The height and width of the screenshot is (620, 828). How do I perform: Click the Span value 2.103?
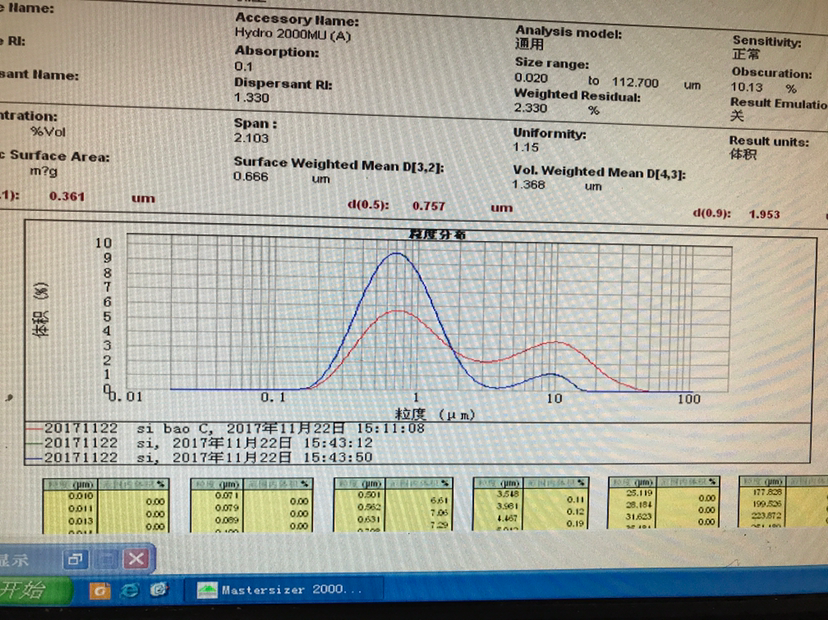(251, 138)
